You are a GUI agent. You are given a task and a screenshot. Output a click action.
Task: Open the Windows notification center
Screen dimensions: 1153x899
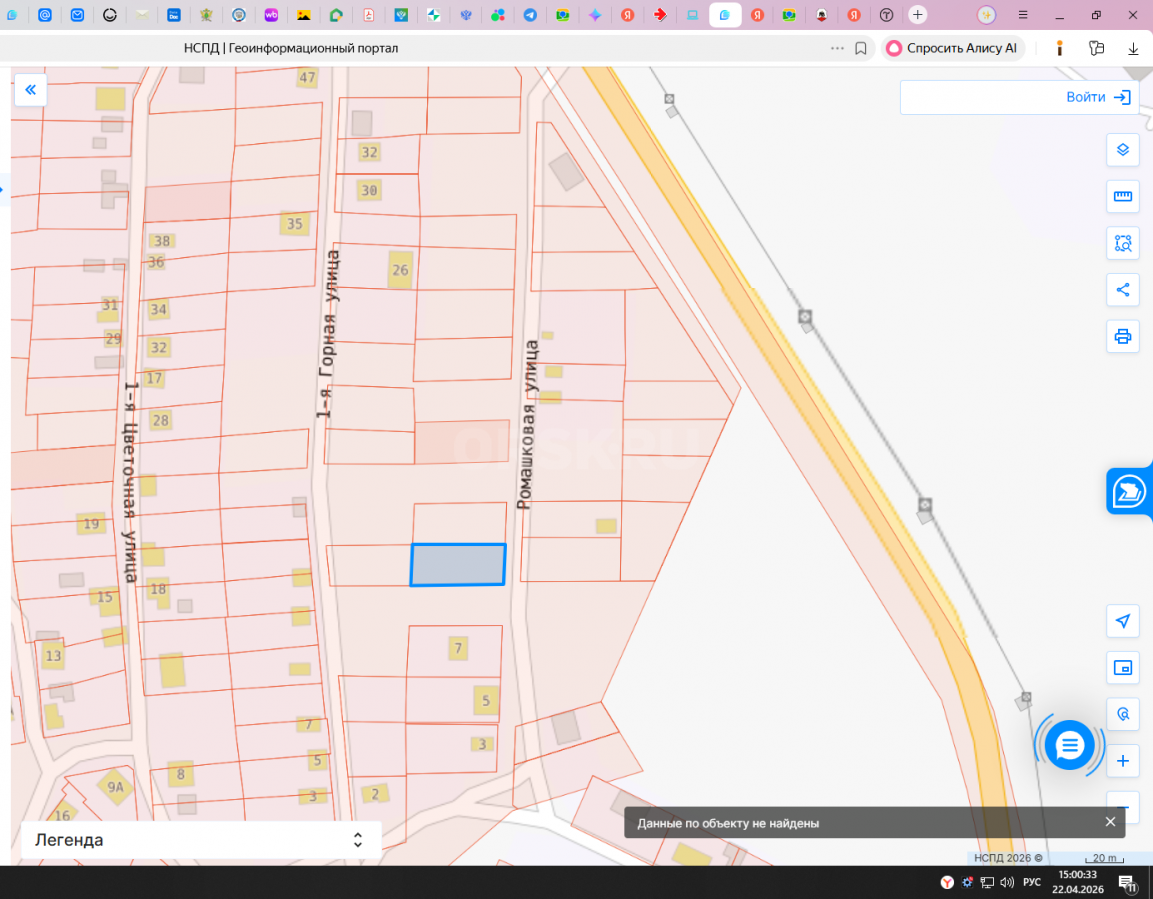[x=1127, y=882]
